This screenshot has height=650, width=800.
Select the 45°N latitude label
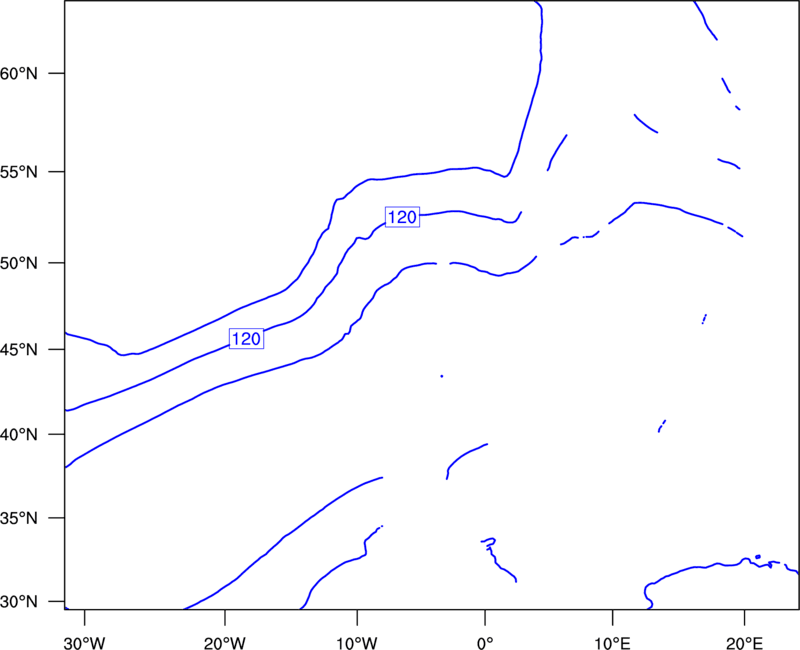click(x=19, y=350)
